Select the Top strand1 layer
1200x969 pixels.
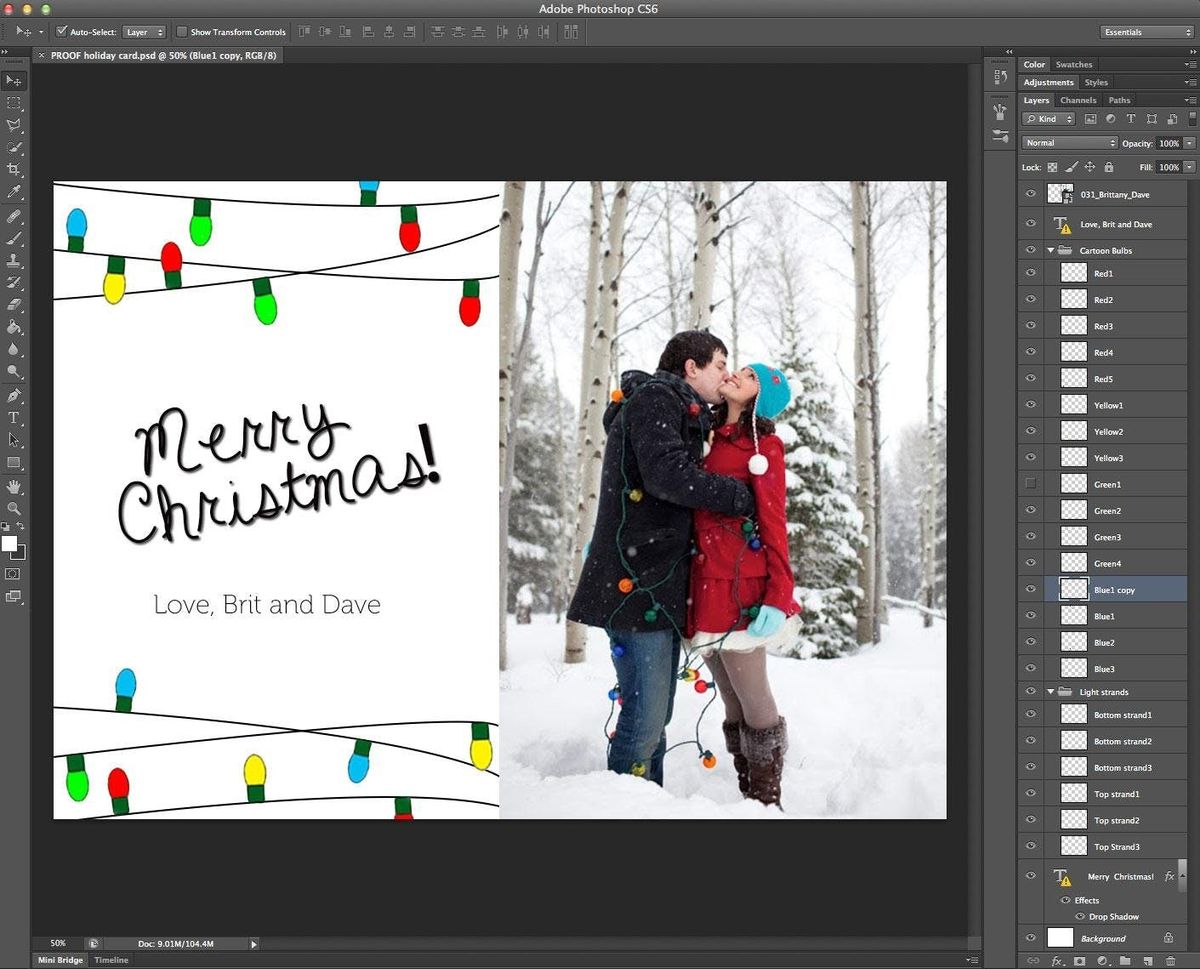pos(1116,794)
